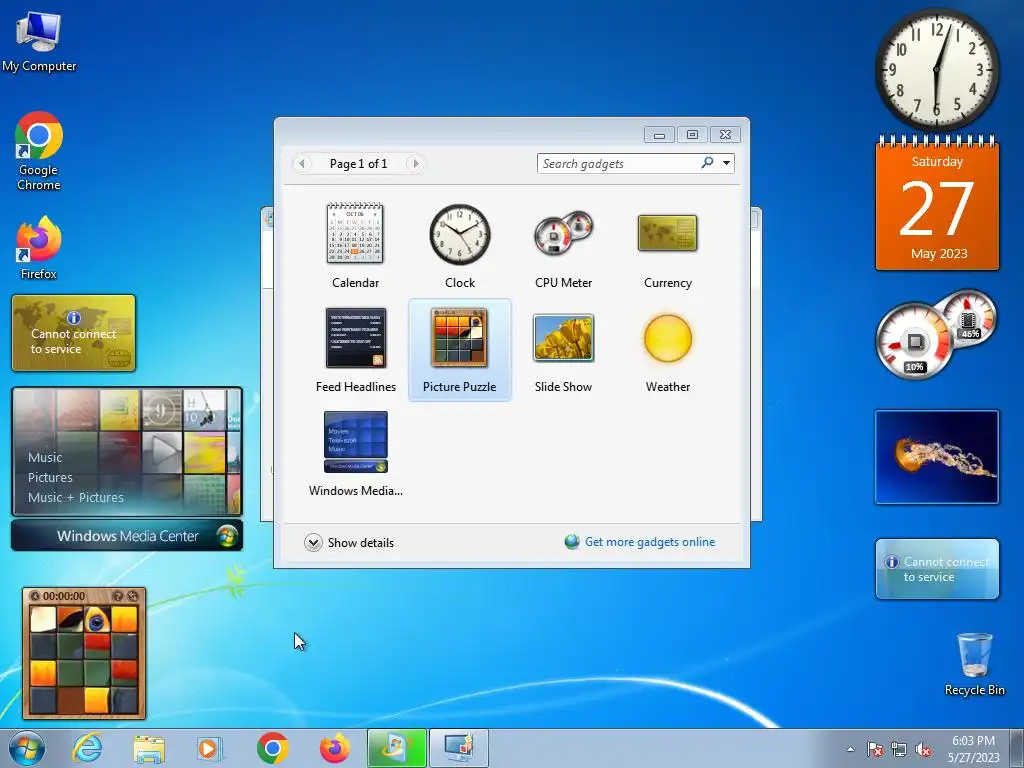
Task: Click the orange calendar desktop gadget showing 27
Action: pos(937,203)
